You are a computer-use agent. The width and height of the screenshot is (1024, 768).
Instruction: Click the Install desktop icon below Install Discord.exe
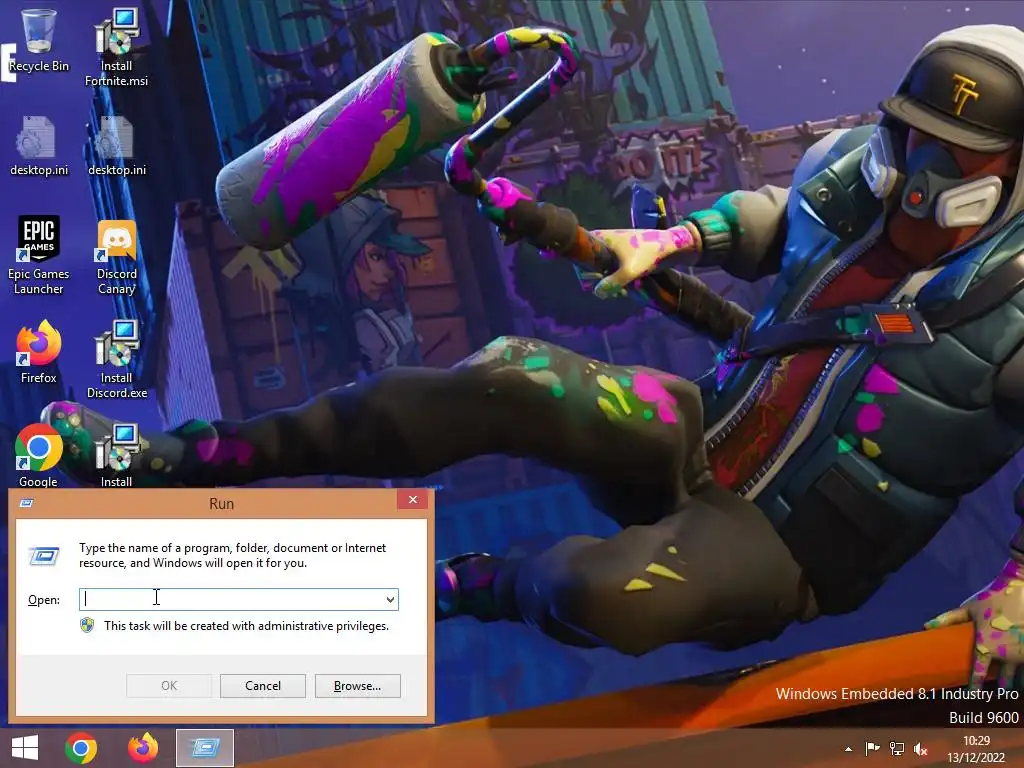[x=116, y=455]
